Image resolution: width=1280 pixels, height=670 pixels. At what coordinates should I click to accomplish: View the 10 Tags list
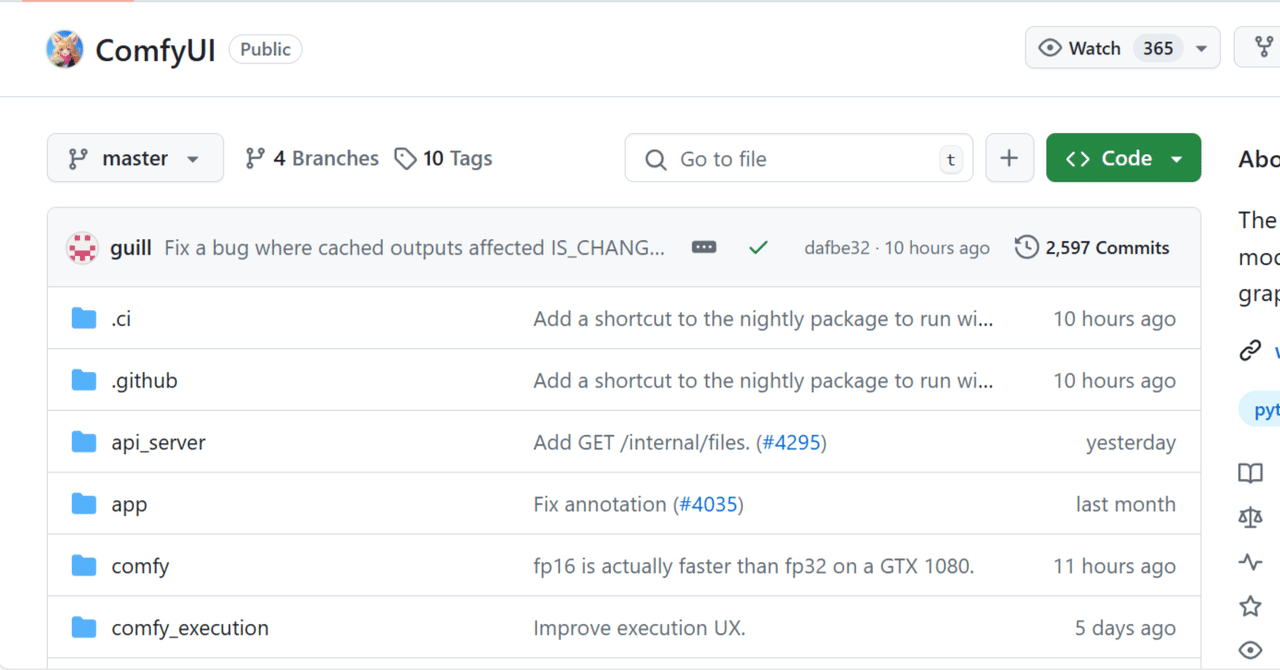coord(443,158)
